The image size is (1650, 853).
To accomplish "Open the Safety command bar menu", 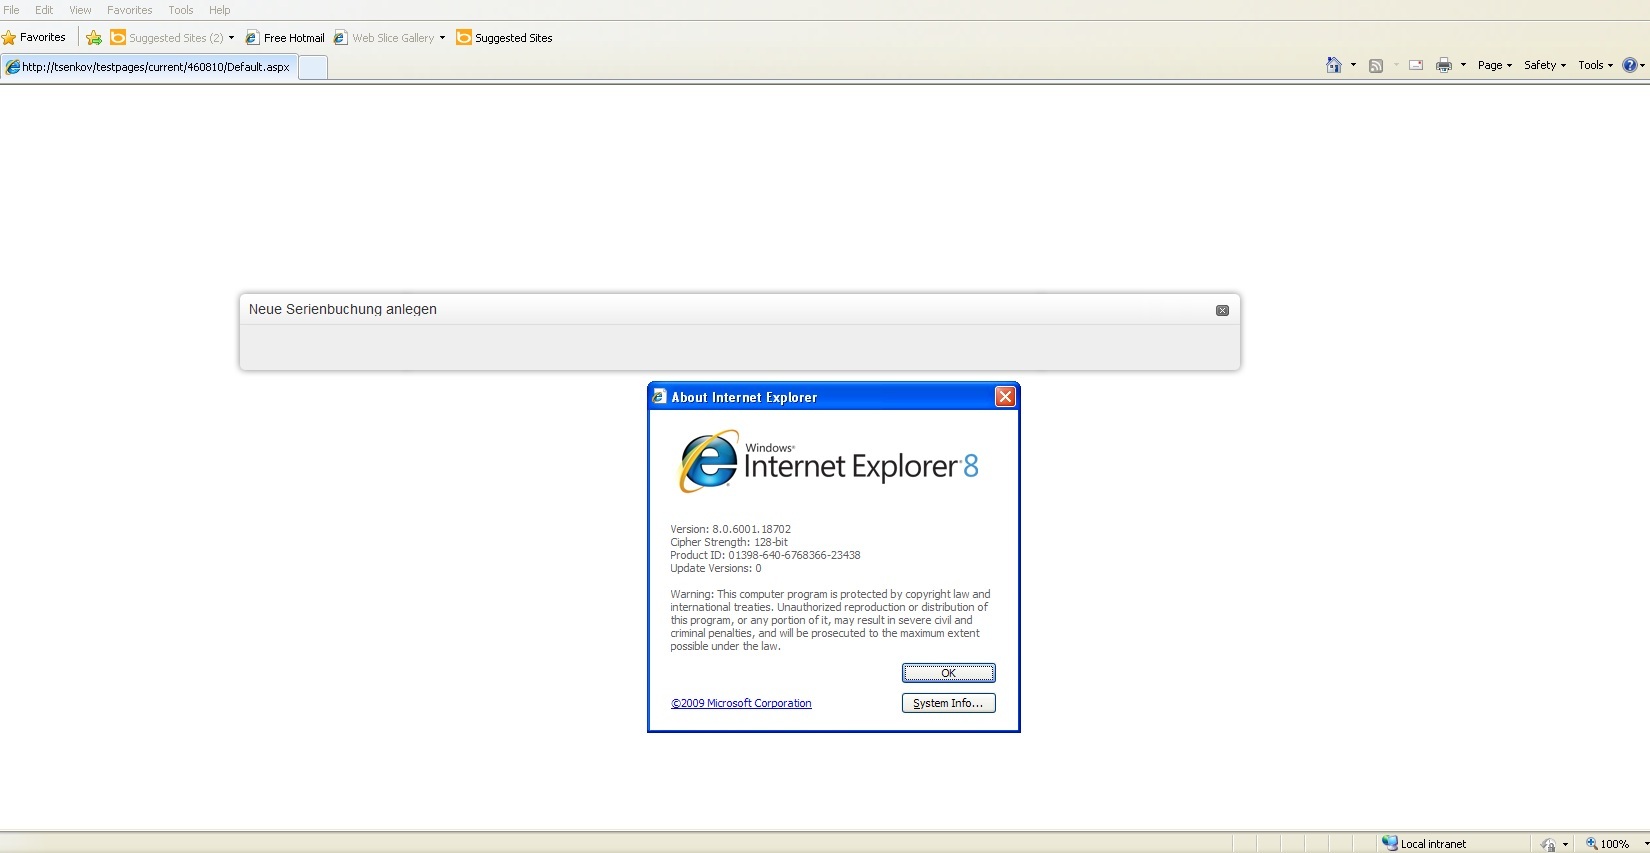I will click(x=1545, y=65).
